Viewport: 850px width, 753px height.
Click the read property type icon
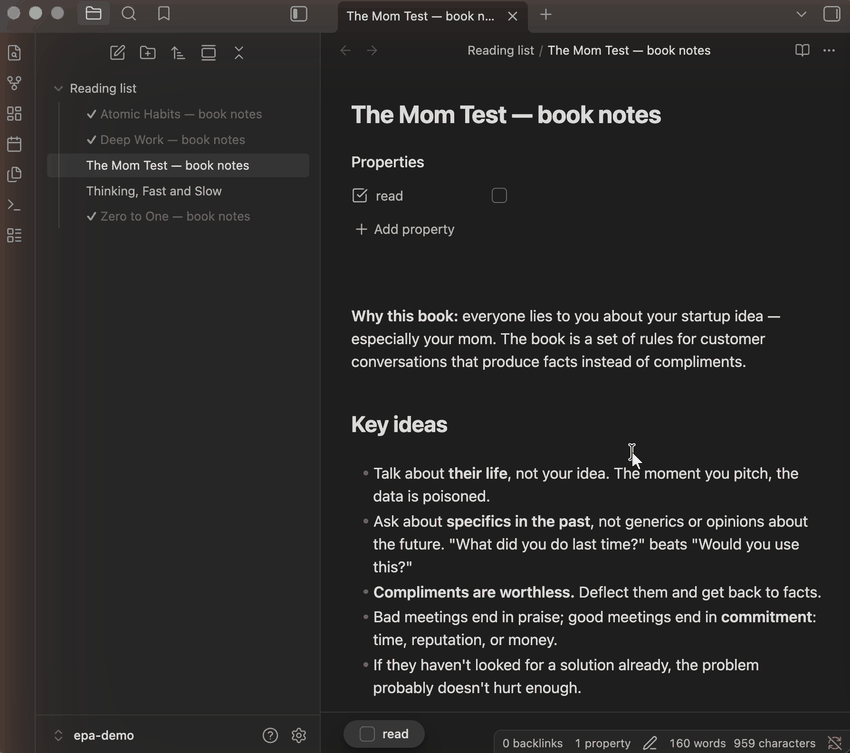[359, 196]
